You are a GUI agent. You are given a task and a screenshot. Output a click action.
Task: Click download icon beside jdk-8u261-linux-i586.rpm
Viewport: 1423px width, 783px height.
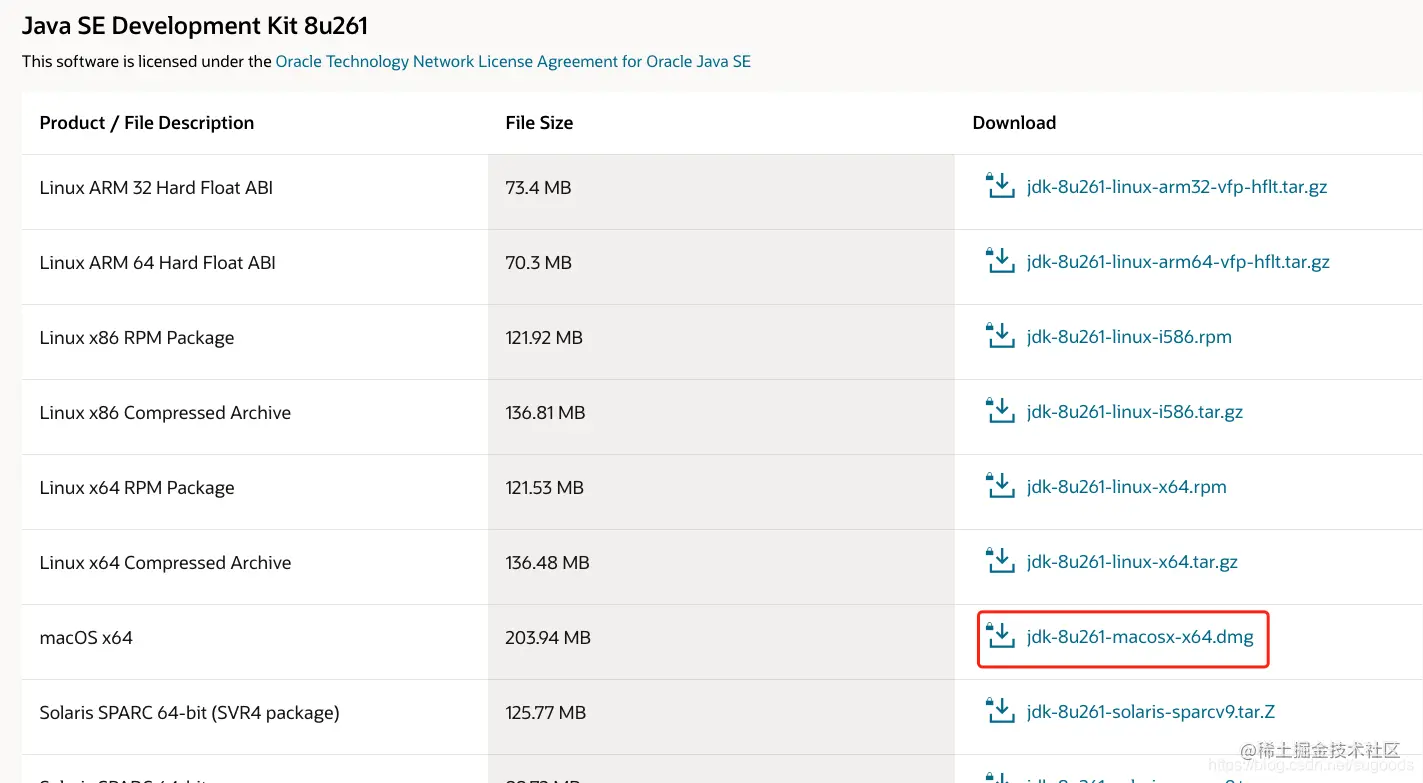click(1000, 336)
